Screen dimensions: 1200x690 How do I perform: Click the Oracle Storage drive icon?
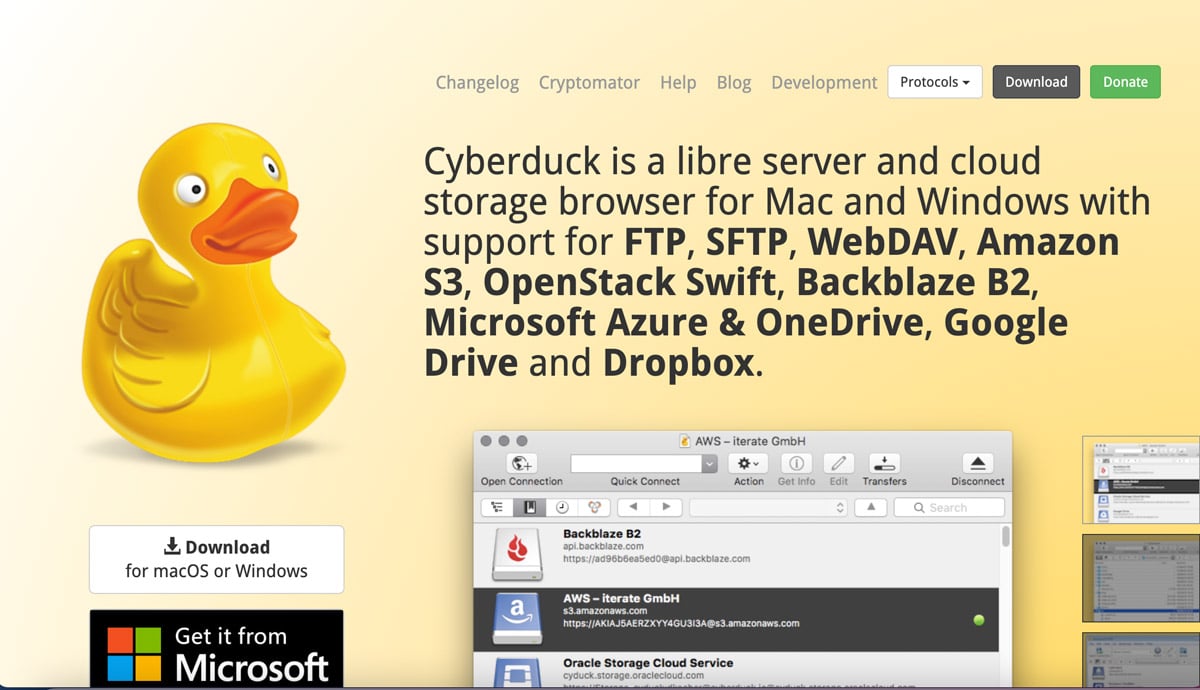[517, 672]
